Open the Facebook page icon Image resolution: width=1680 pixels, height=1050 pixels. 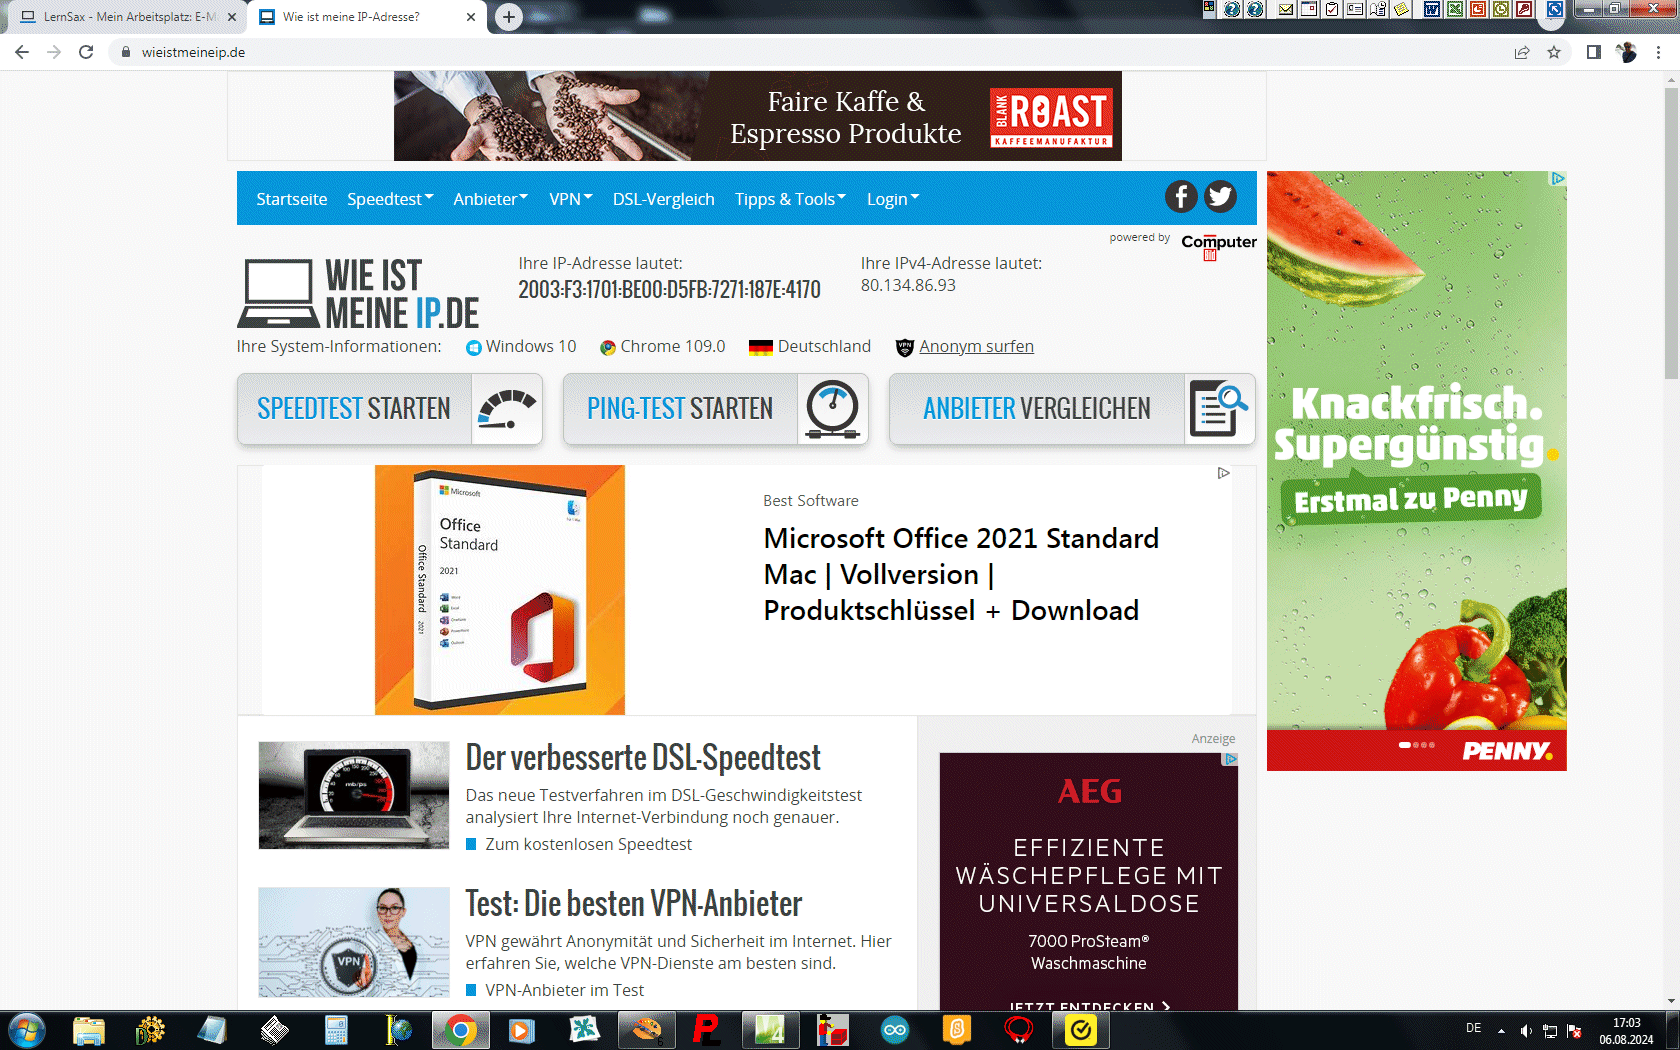pyautogui.click(x=1181, y=197)
